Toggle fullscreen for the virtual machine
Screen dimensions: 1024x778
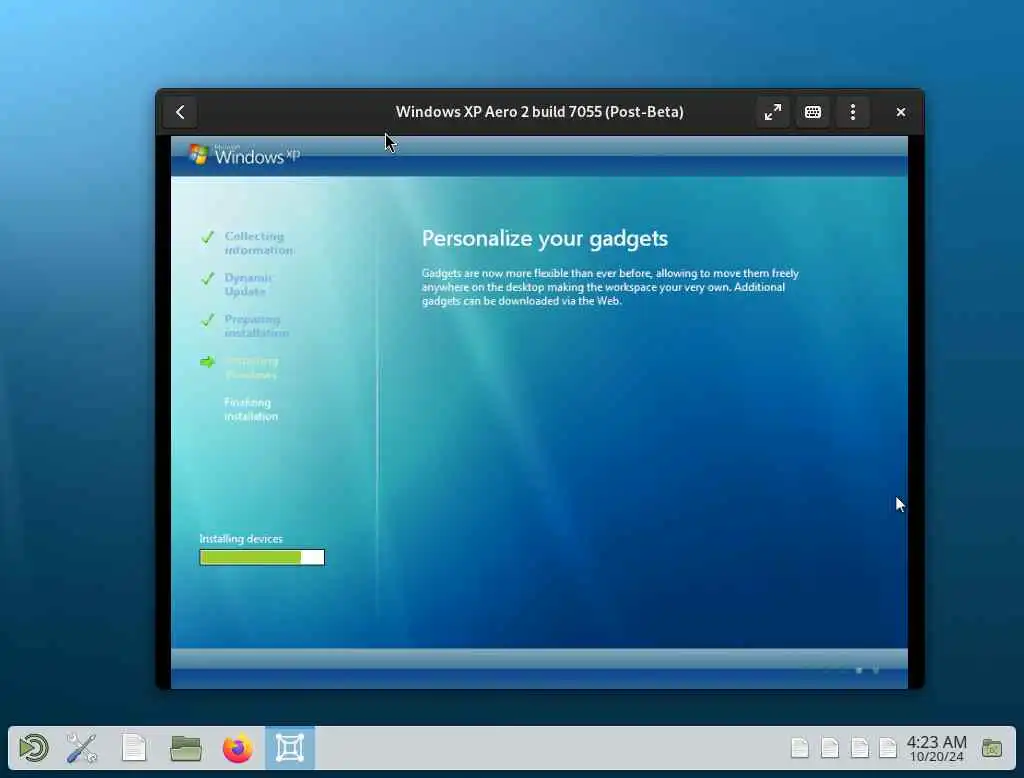773,112
